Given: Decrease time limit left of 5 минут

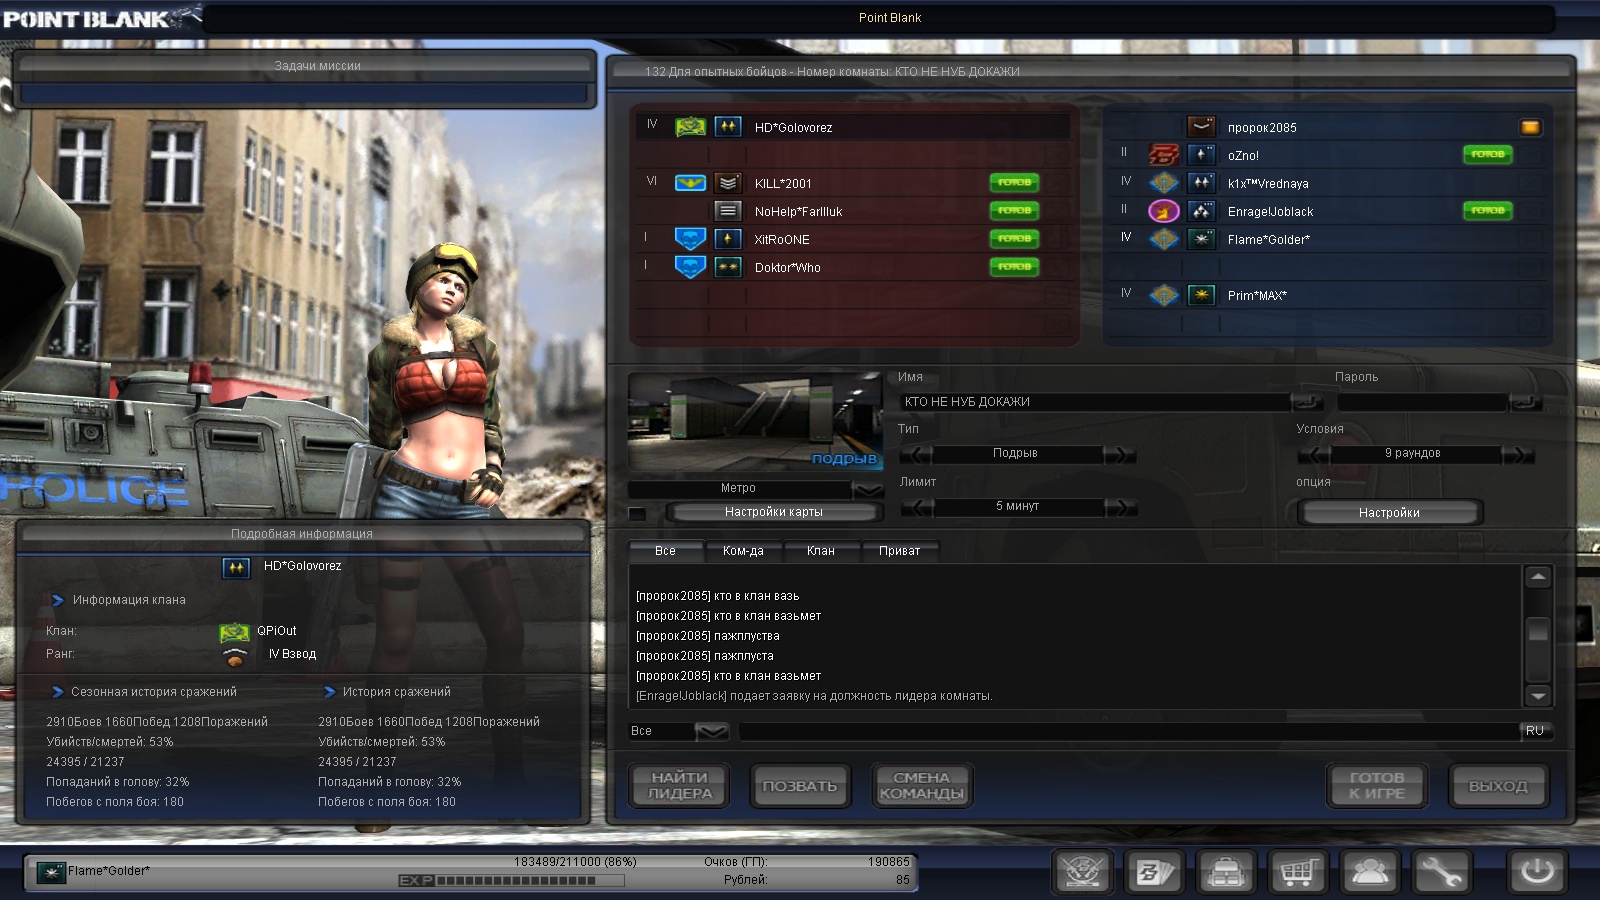Looking at the screenshot, I should (x=916, y=507).
